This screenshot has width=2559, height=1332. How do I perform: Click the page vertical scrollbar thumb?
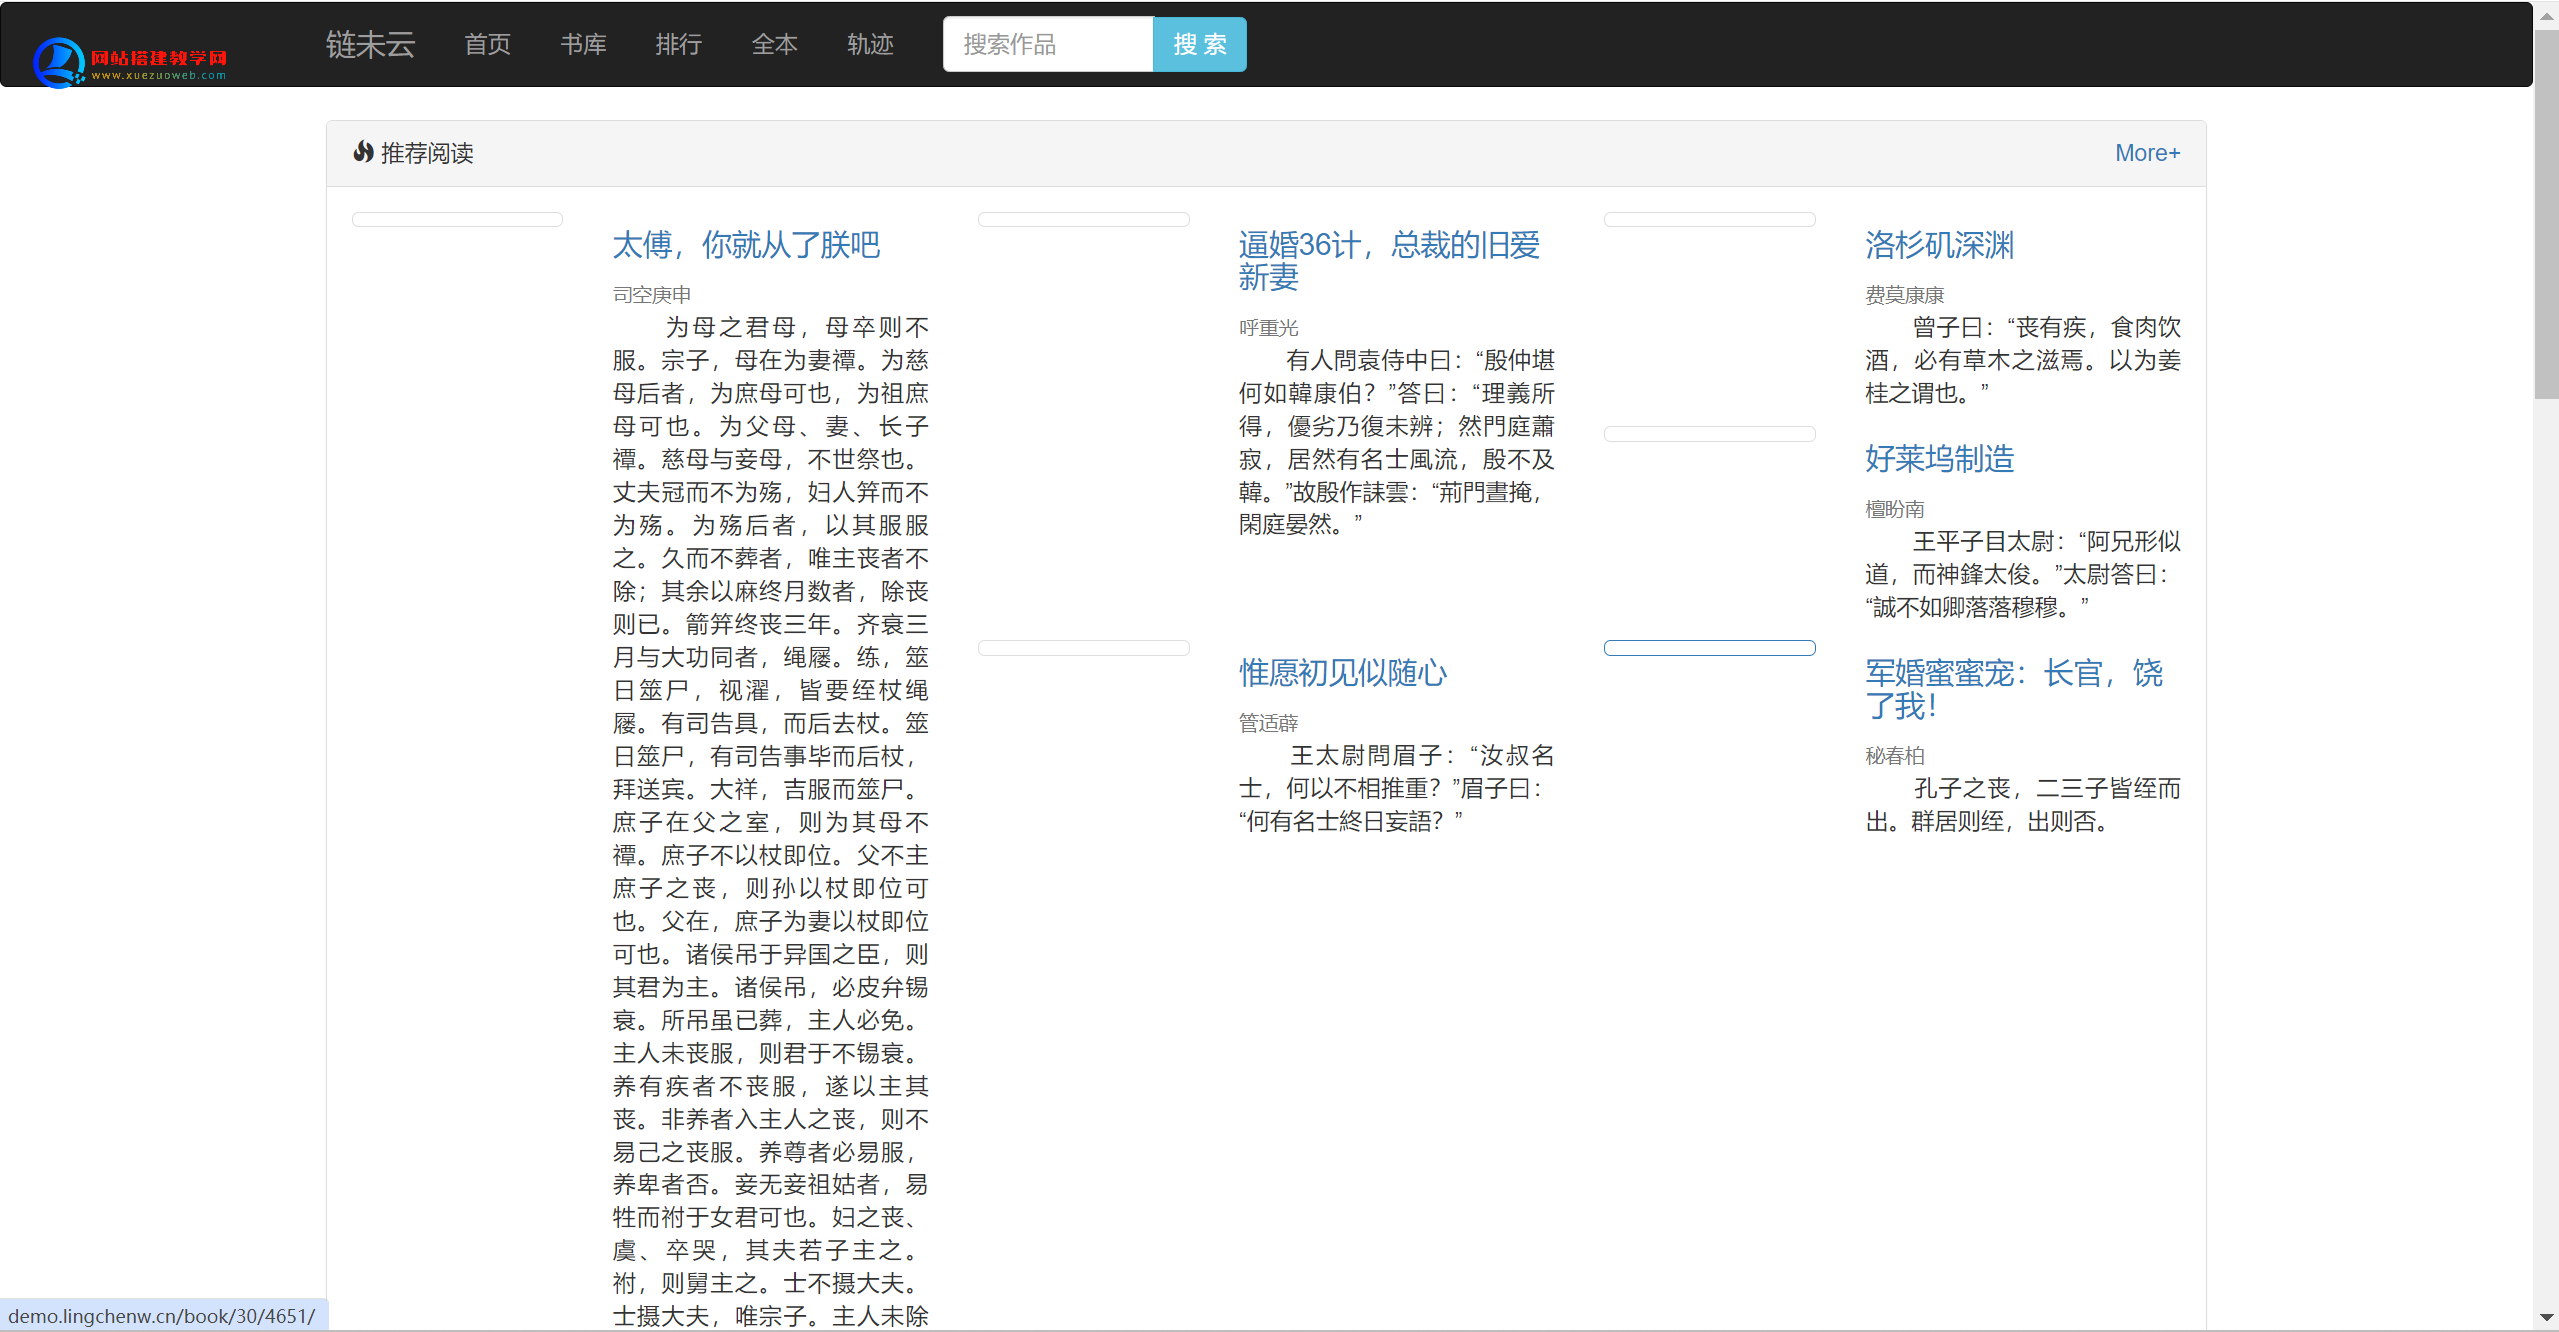[2547, 215]
